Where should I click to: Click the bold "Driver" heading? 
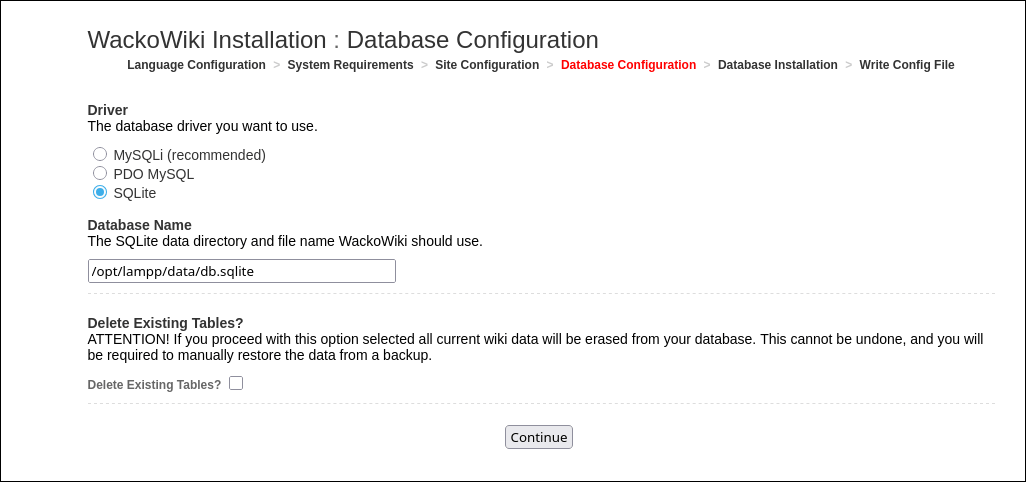(x=108, y=110)
